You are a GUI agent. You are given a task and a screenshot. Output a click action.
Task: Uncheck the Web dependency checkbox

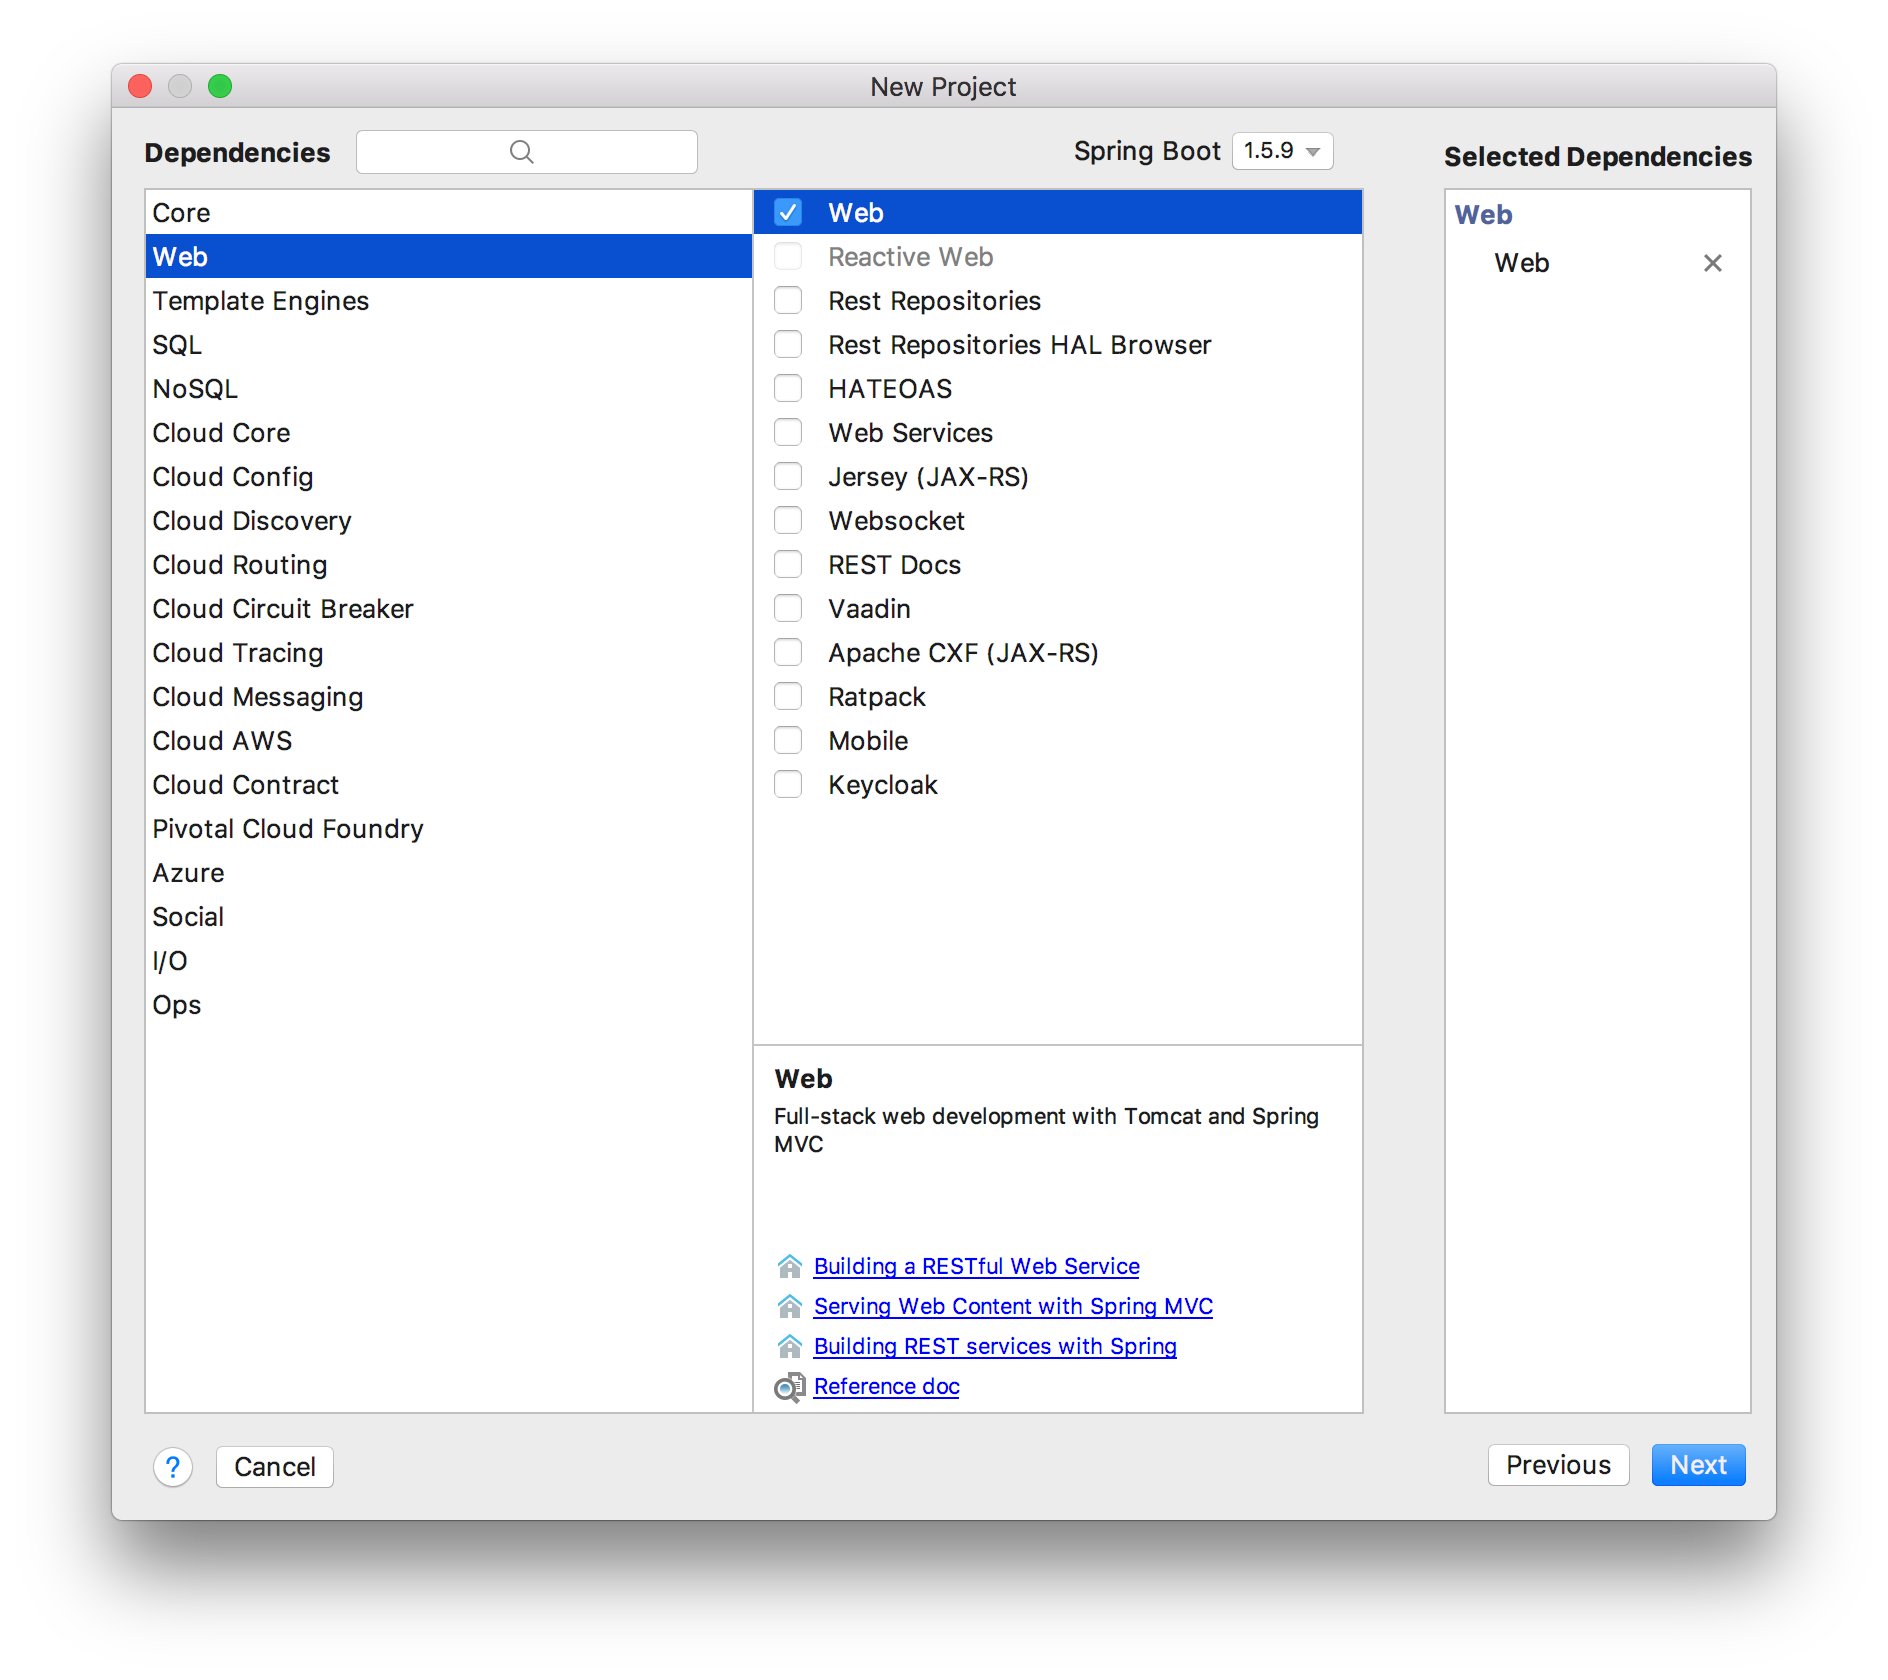pos(788,212)
